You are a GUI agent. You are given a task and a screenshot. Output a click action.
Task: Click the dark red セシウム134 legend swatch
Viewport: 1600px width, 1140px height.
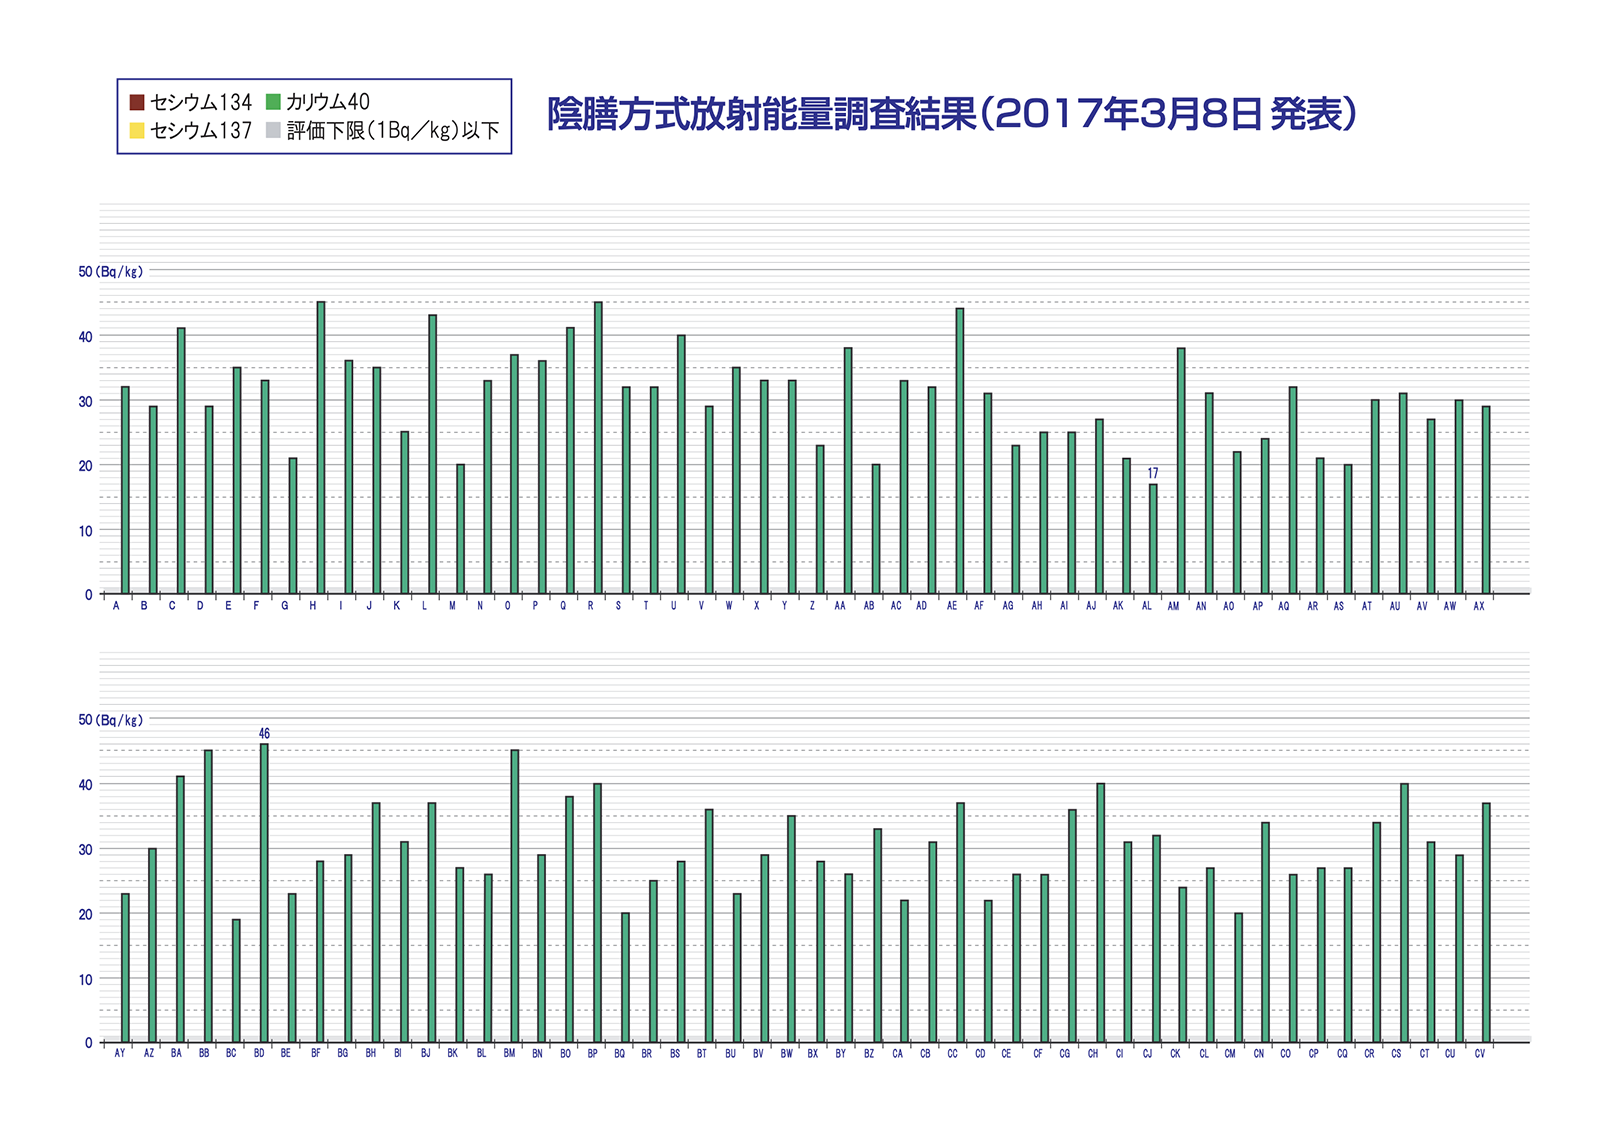tap(137, 102)
